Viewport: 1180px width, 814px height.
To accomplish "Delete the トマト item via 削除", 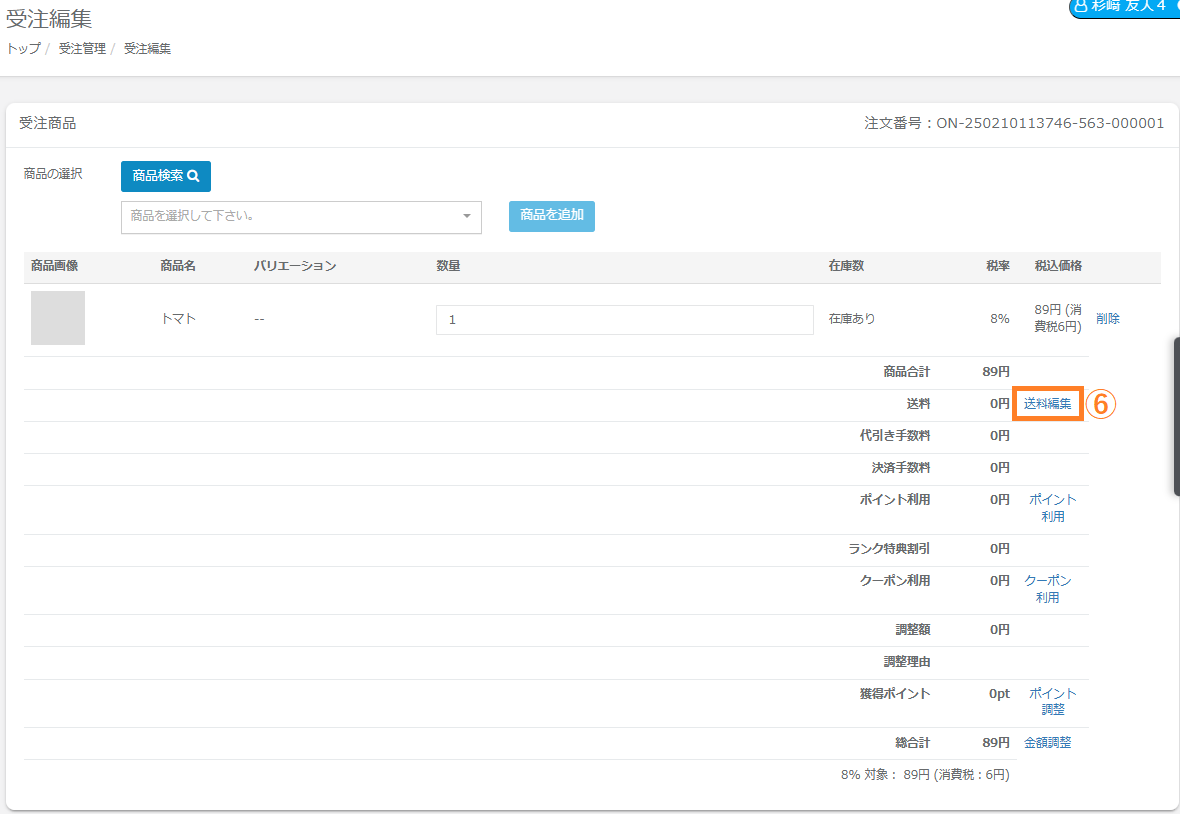I will tap(1107, 319).
